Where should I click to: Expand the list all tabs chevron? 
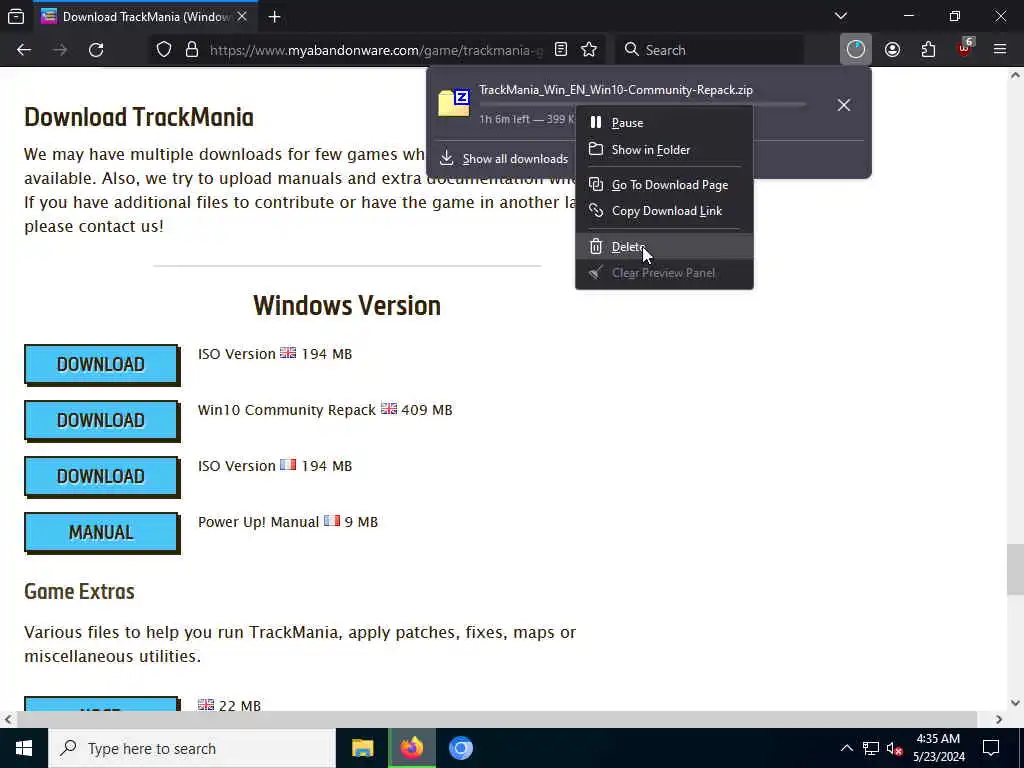pos(840,16)
